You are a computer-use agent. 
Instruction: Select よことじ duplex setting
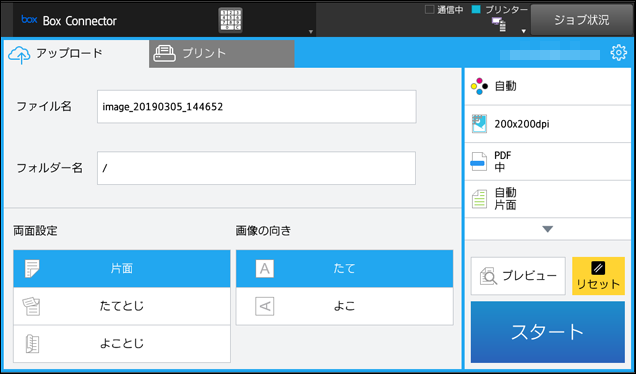click(x=122, y=344)
